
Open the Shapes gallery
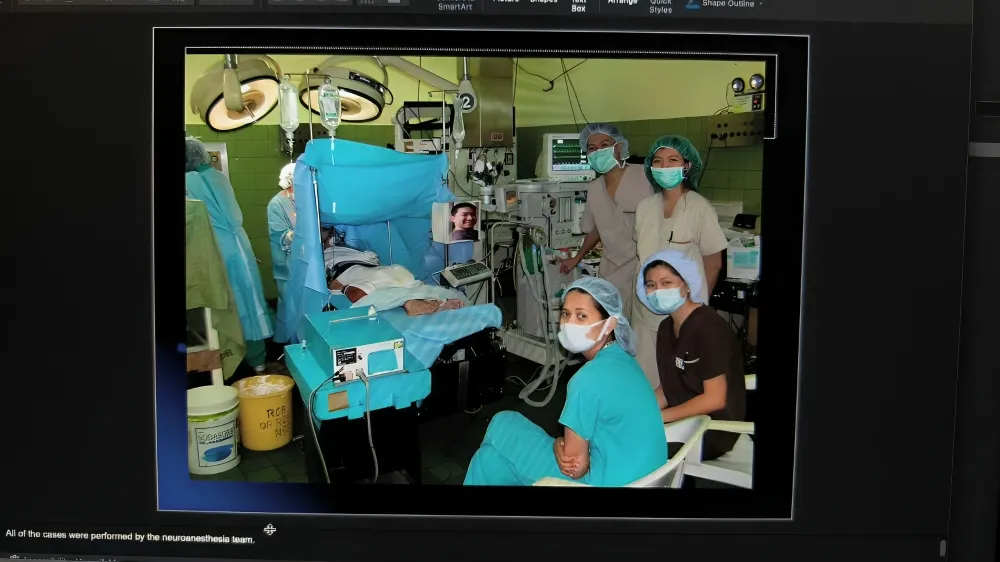pos(543,2)
